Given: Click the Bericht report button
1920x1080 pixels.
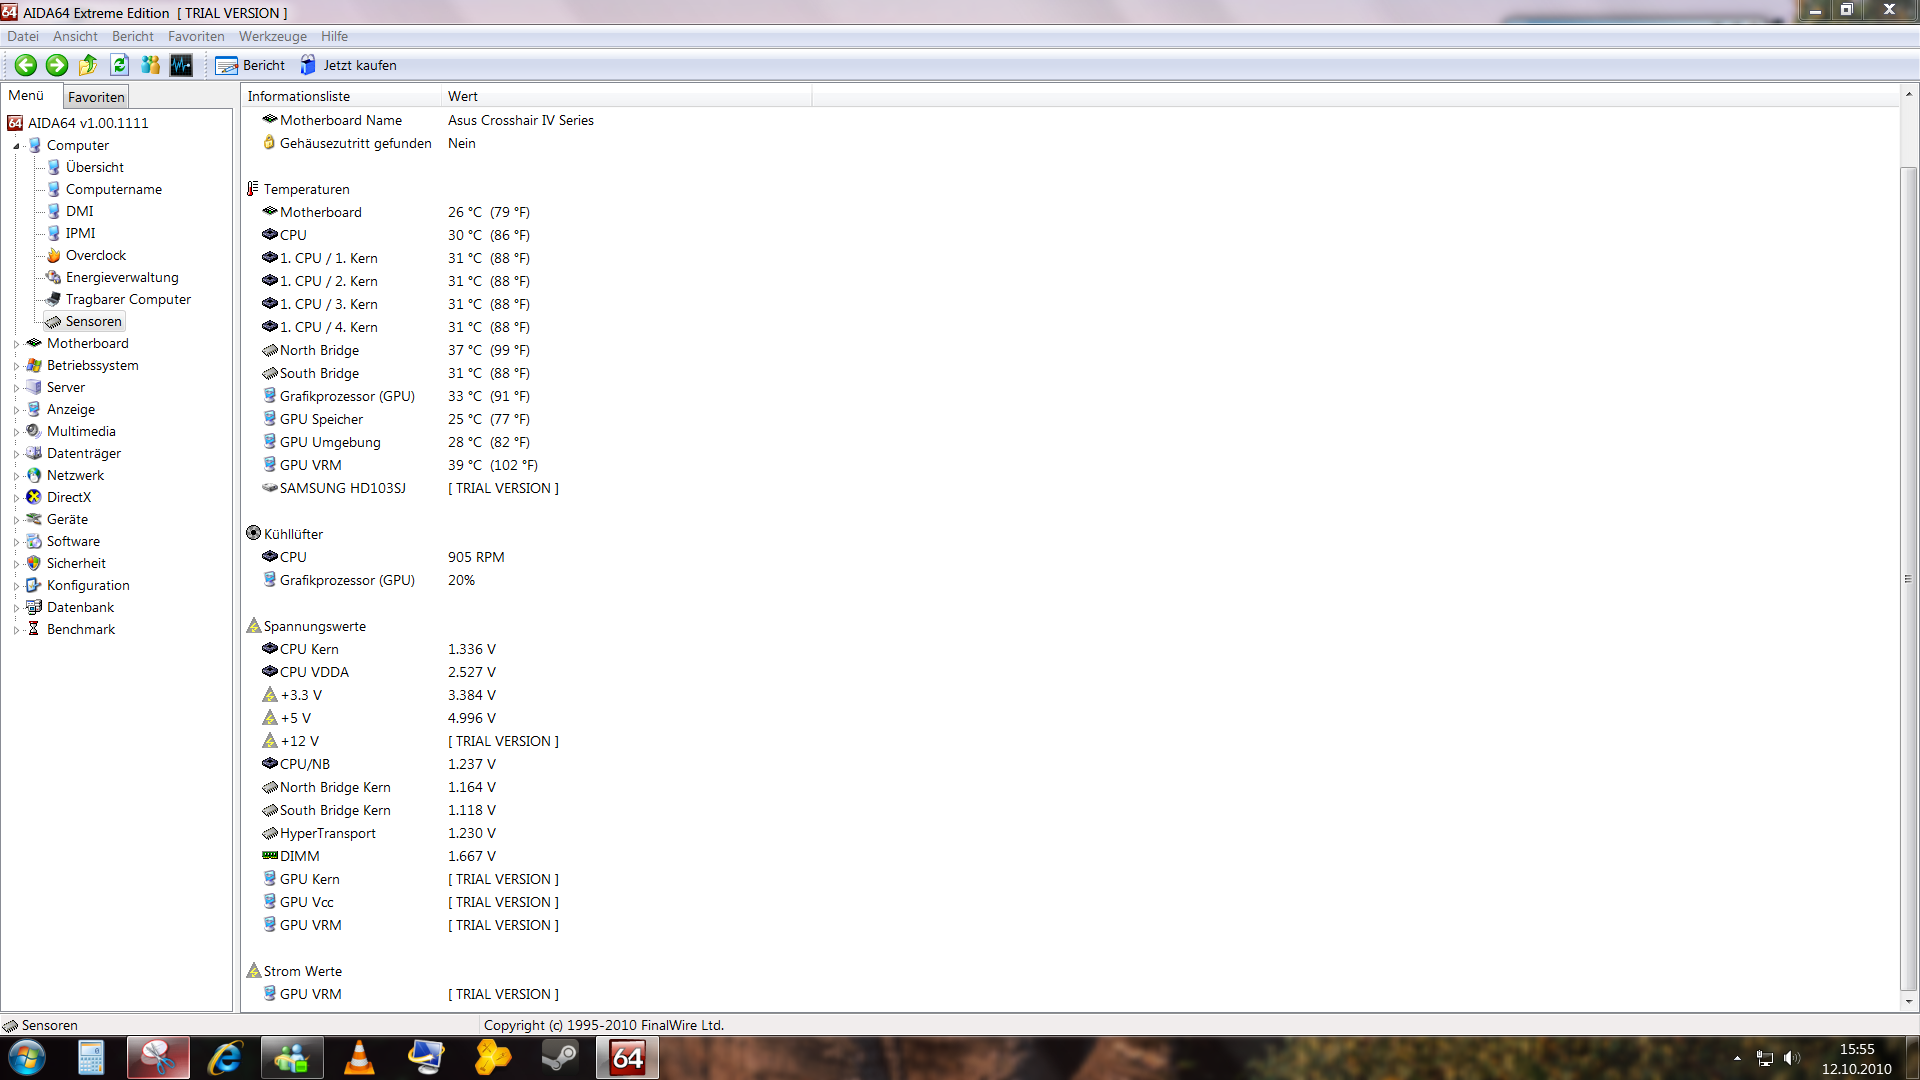Looking at the screenshot, I should pos(250,65).
